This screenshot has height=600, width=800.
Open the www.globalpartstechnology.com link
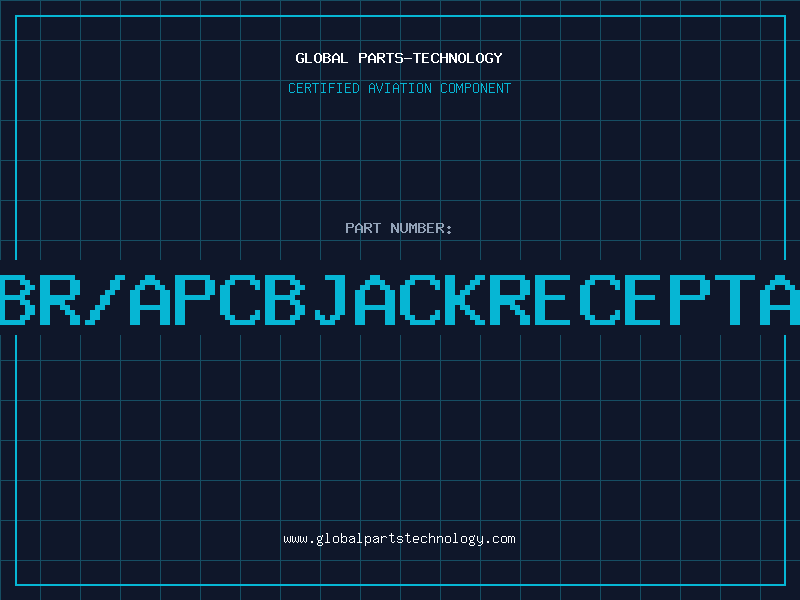399,539
